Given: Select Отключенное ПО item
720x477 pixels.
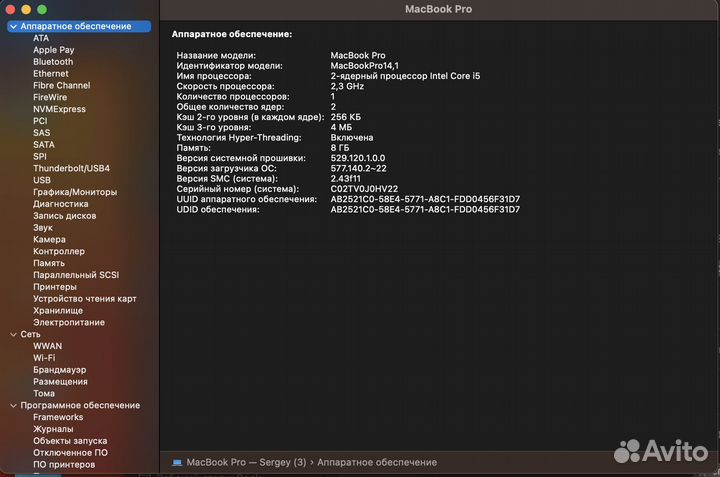Looking at the screenshot, I should (70, 453).
